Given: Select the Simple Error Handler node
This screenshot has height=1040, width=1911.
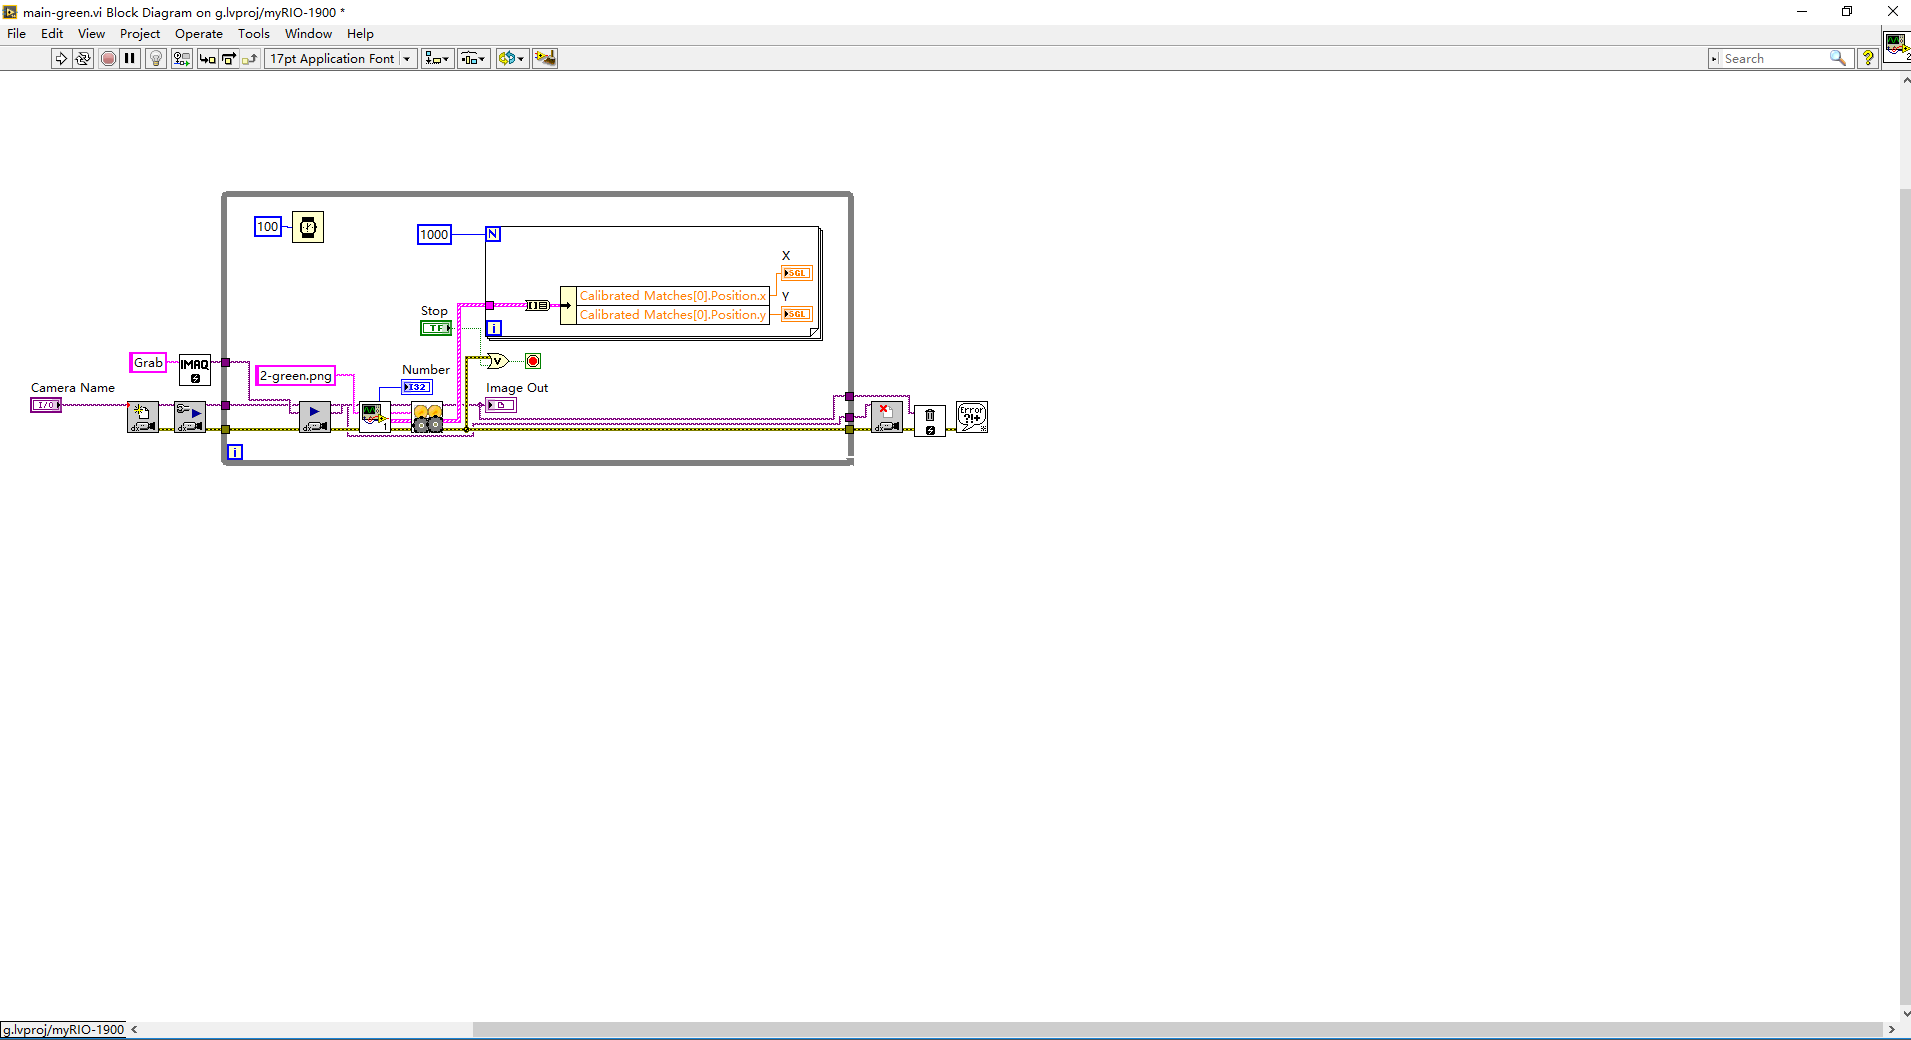Looking at the screenshot, I should pos(972,417).
